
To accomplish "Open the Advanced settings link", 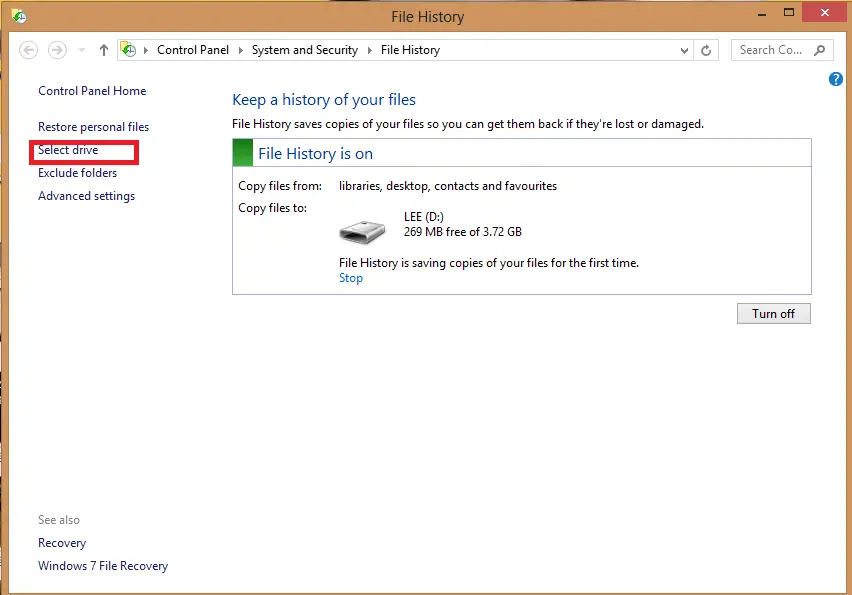I will coord(86,196).
